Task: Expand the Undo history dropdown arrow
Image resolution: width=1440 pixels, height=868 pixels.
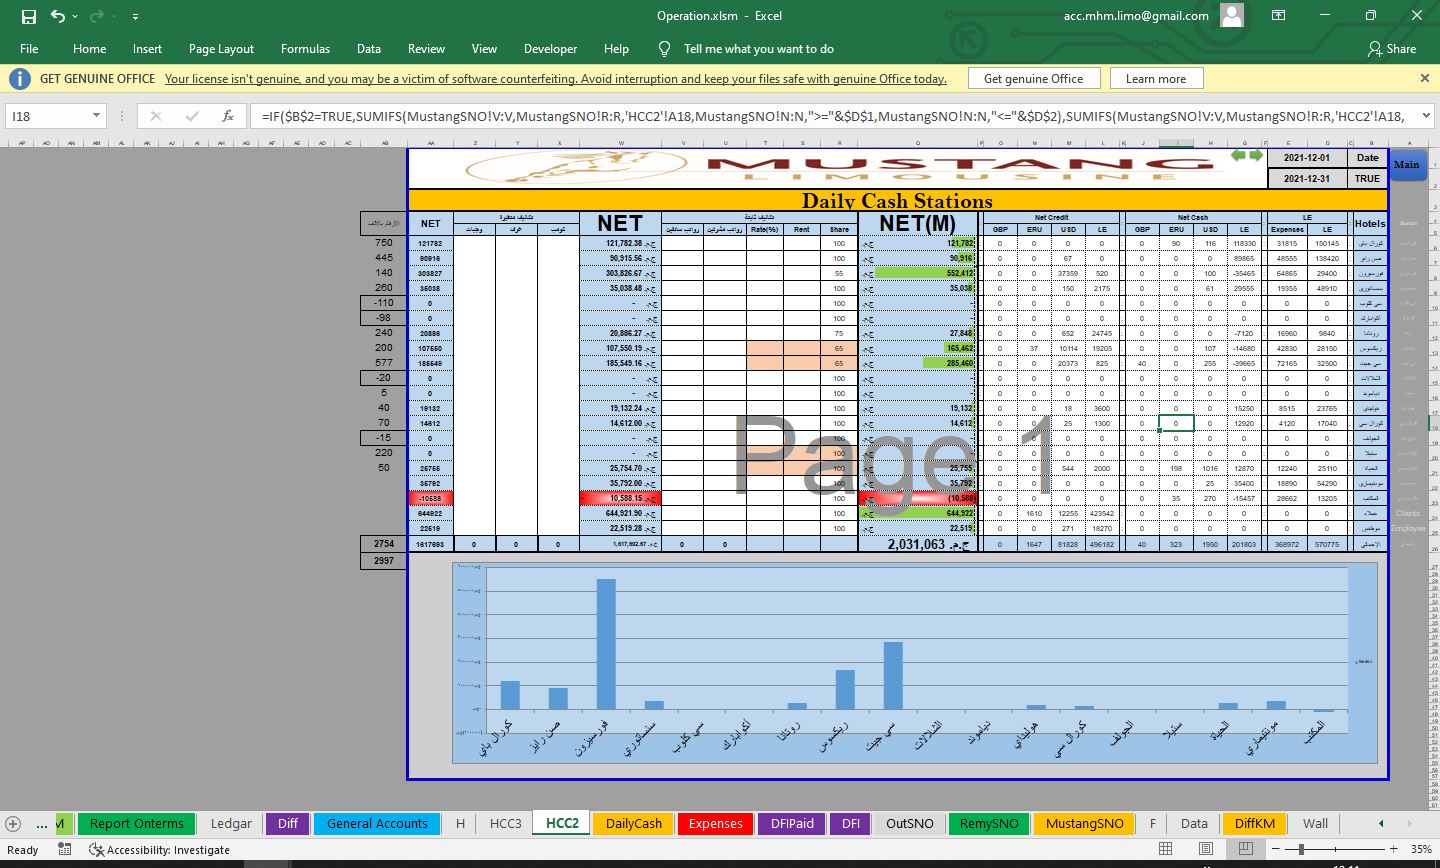Action: click(x=77, y=17)
